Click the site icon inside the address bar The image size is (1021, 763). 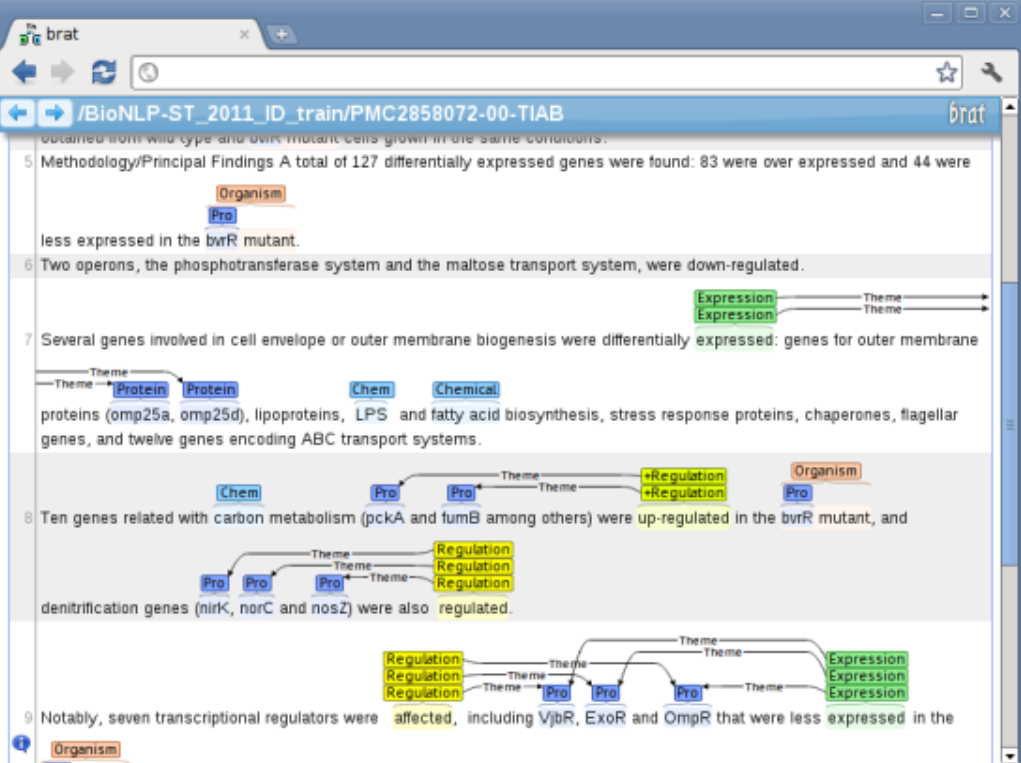tap(150, 72)
